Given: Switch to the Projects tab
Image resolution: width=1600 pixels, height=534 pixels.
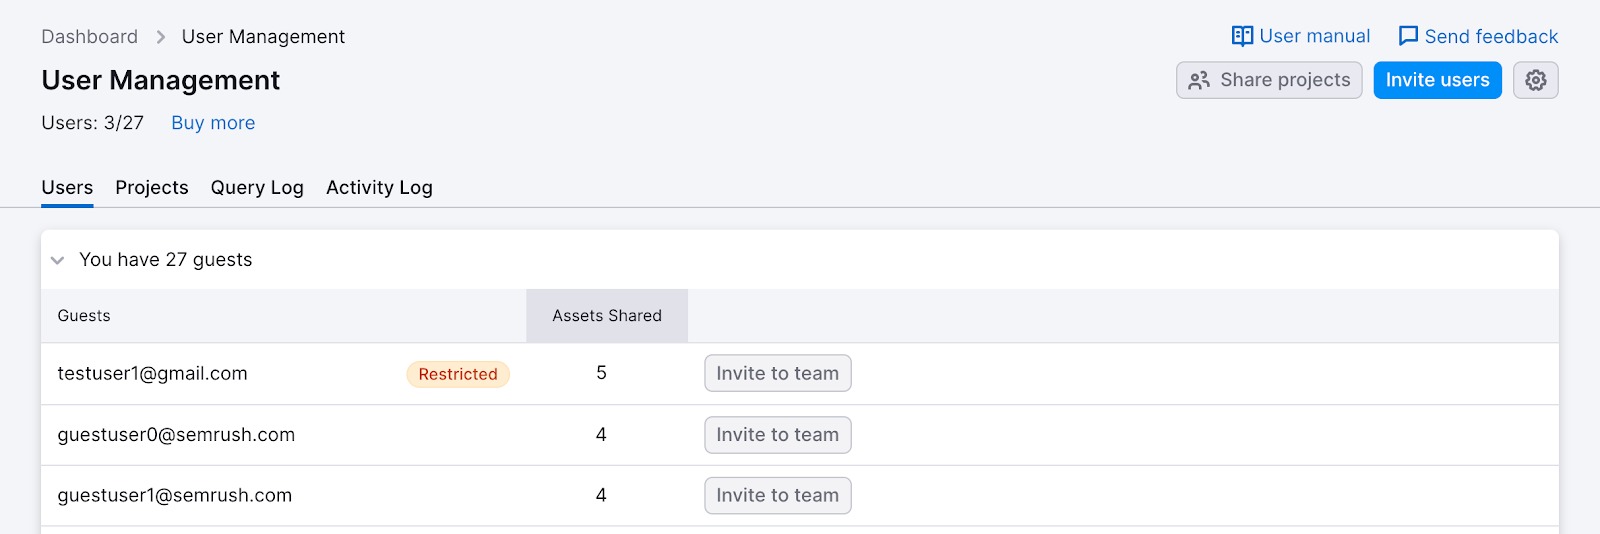Looking at the screenshot, I should 152,188.
